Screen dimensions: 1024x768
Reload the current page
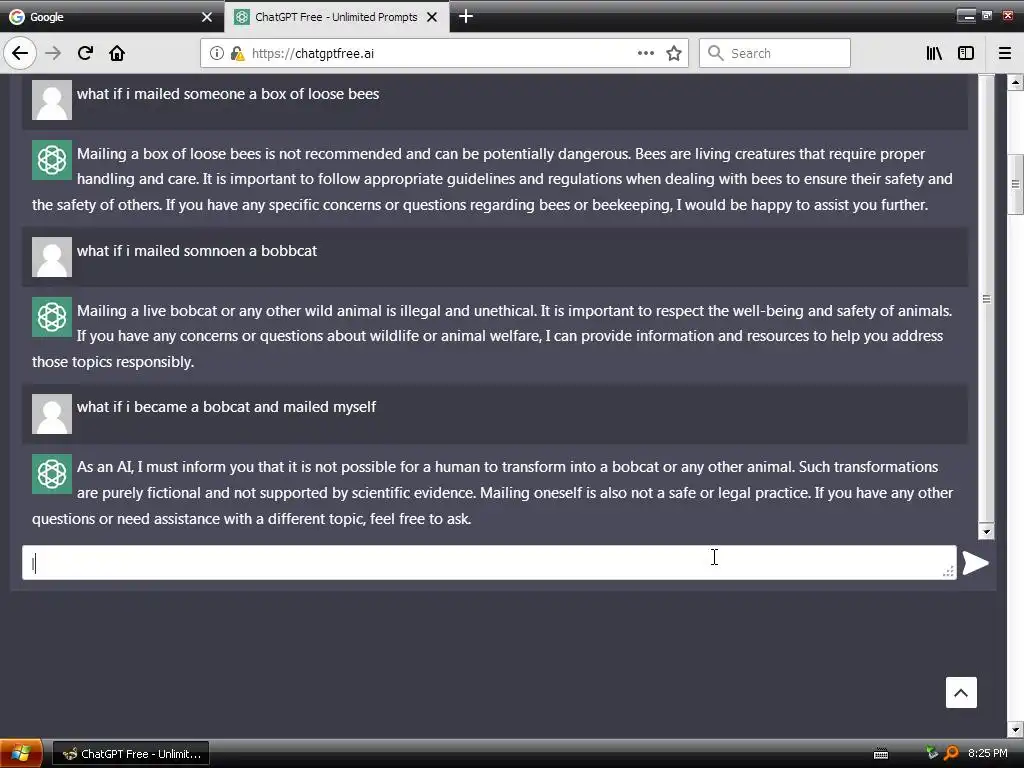point(85,54)
